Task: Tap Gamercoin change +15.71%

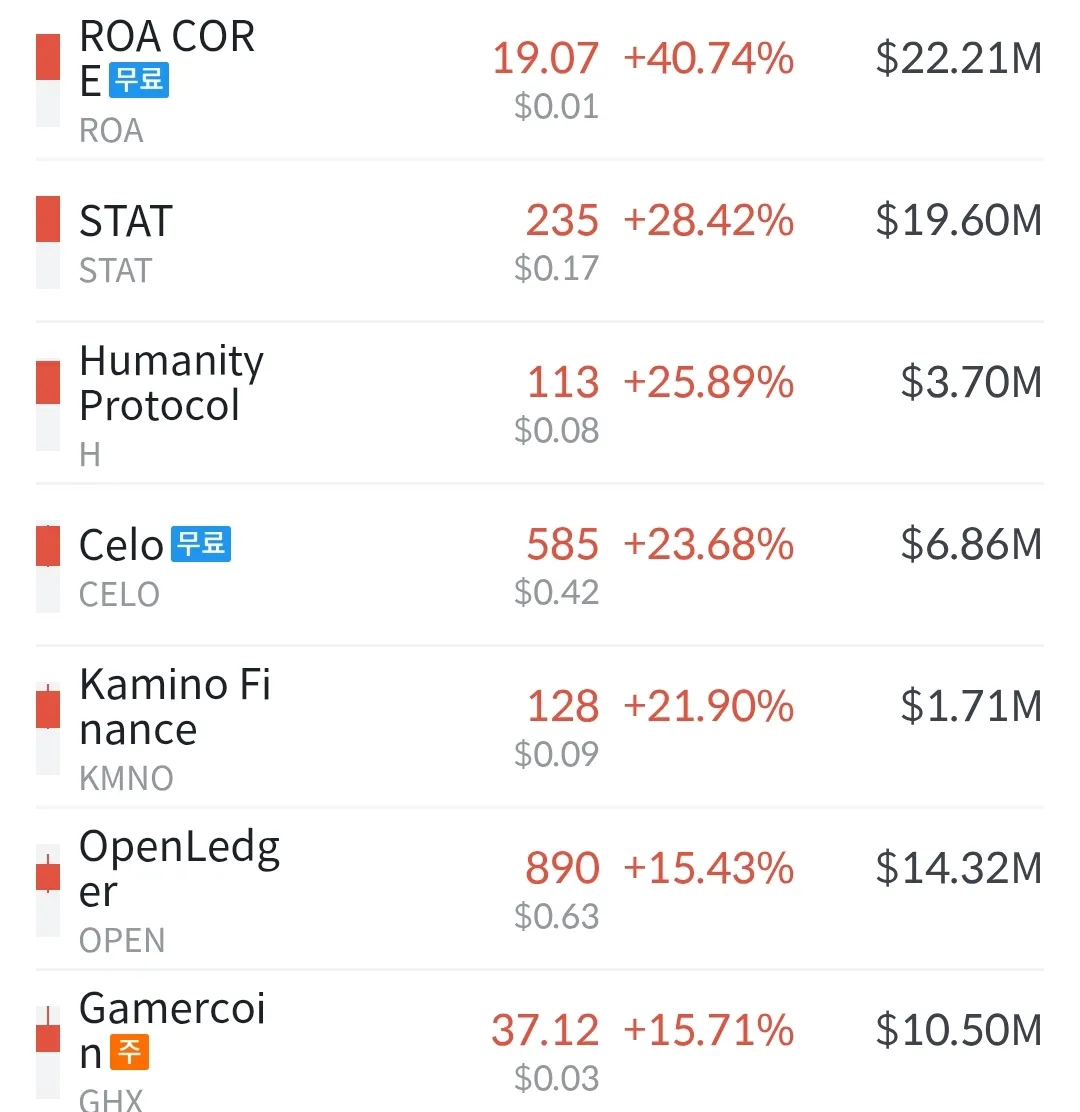Action: click(708, 1030)
